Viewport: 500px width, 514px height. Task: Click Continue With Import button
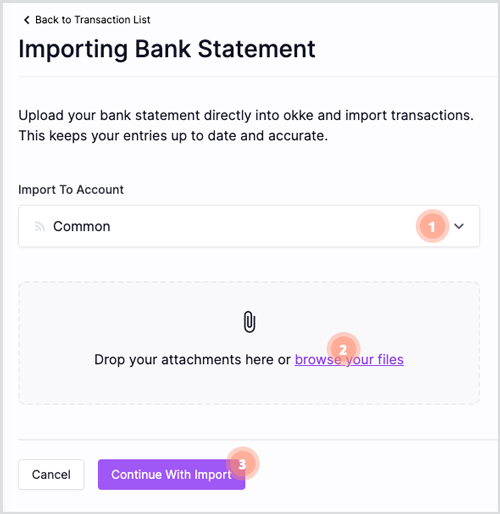(x=171, y=475)
